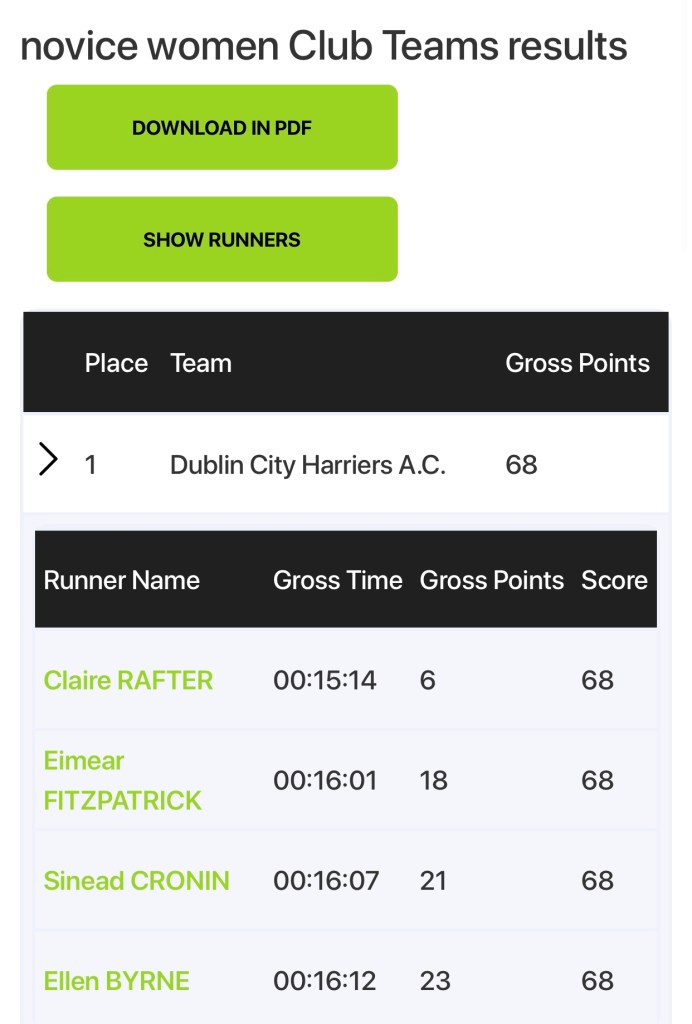Click the team's gross points total 68

(521, 465)
